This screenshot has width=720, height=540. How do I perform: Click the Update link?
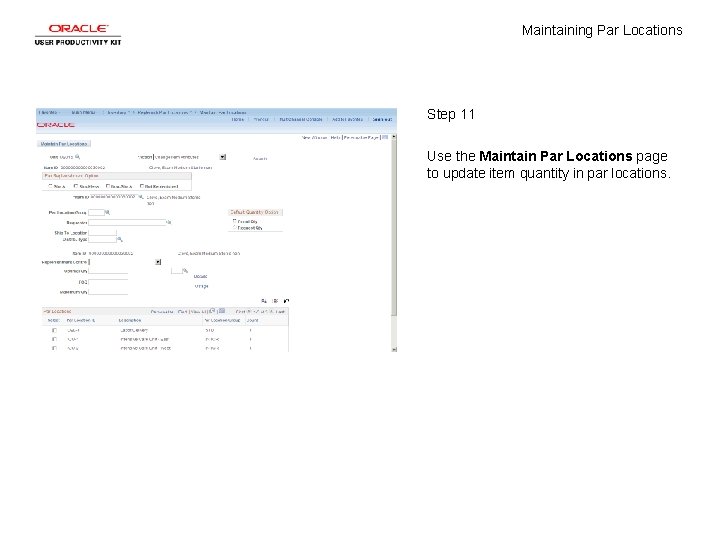(200, 276)
